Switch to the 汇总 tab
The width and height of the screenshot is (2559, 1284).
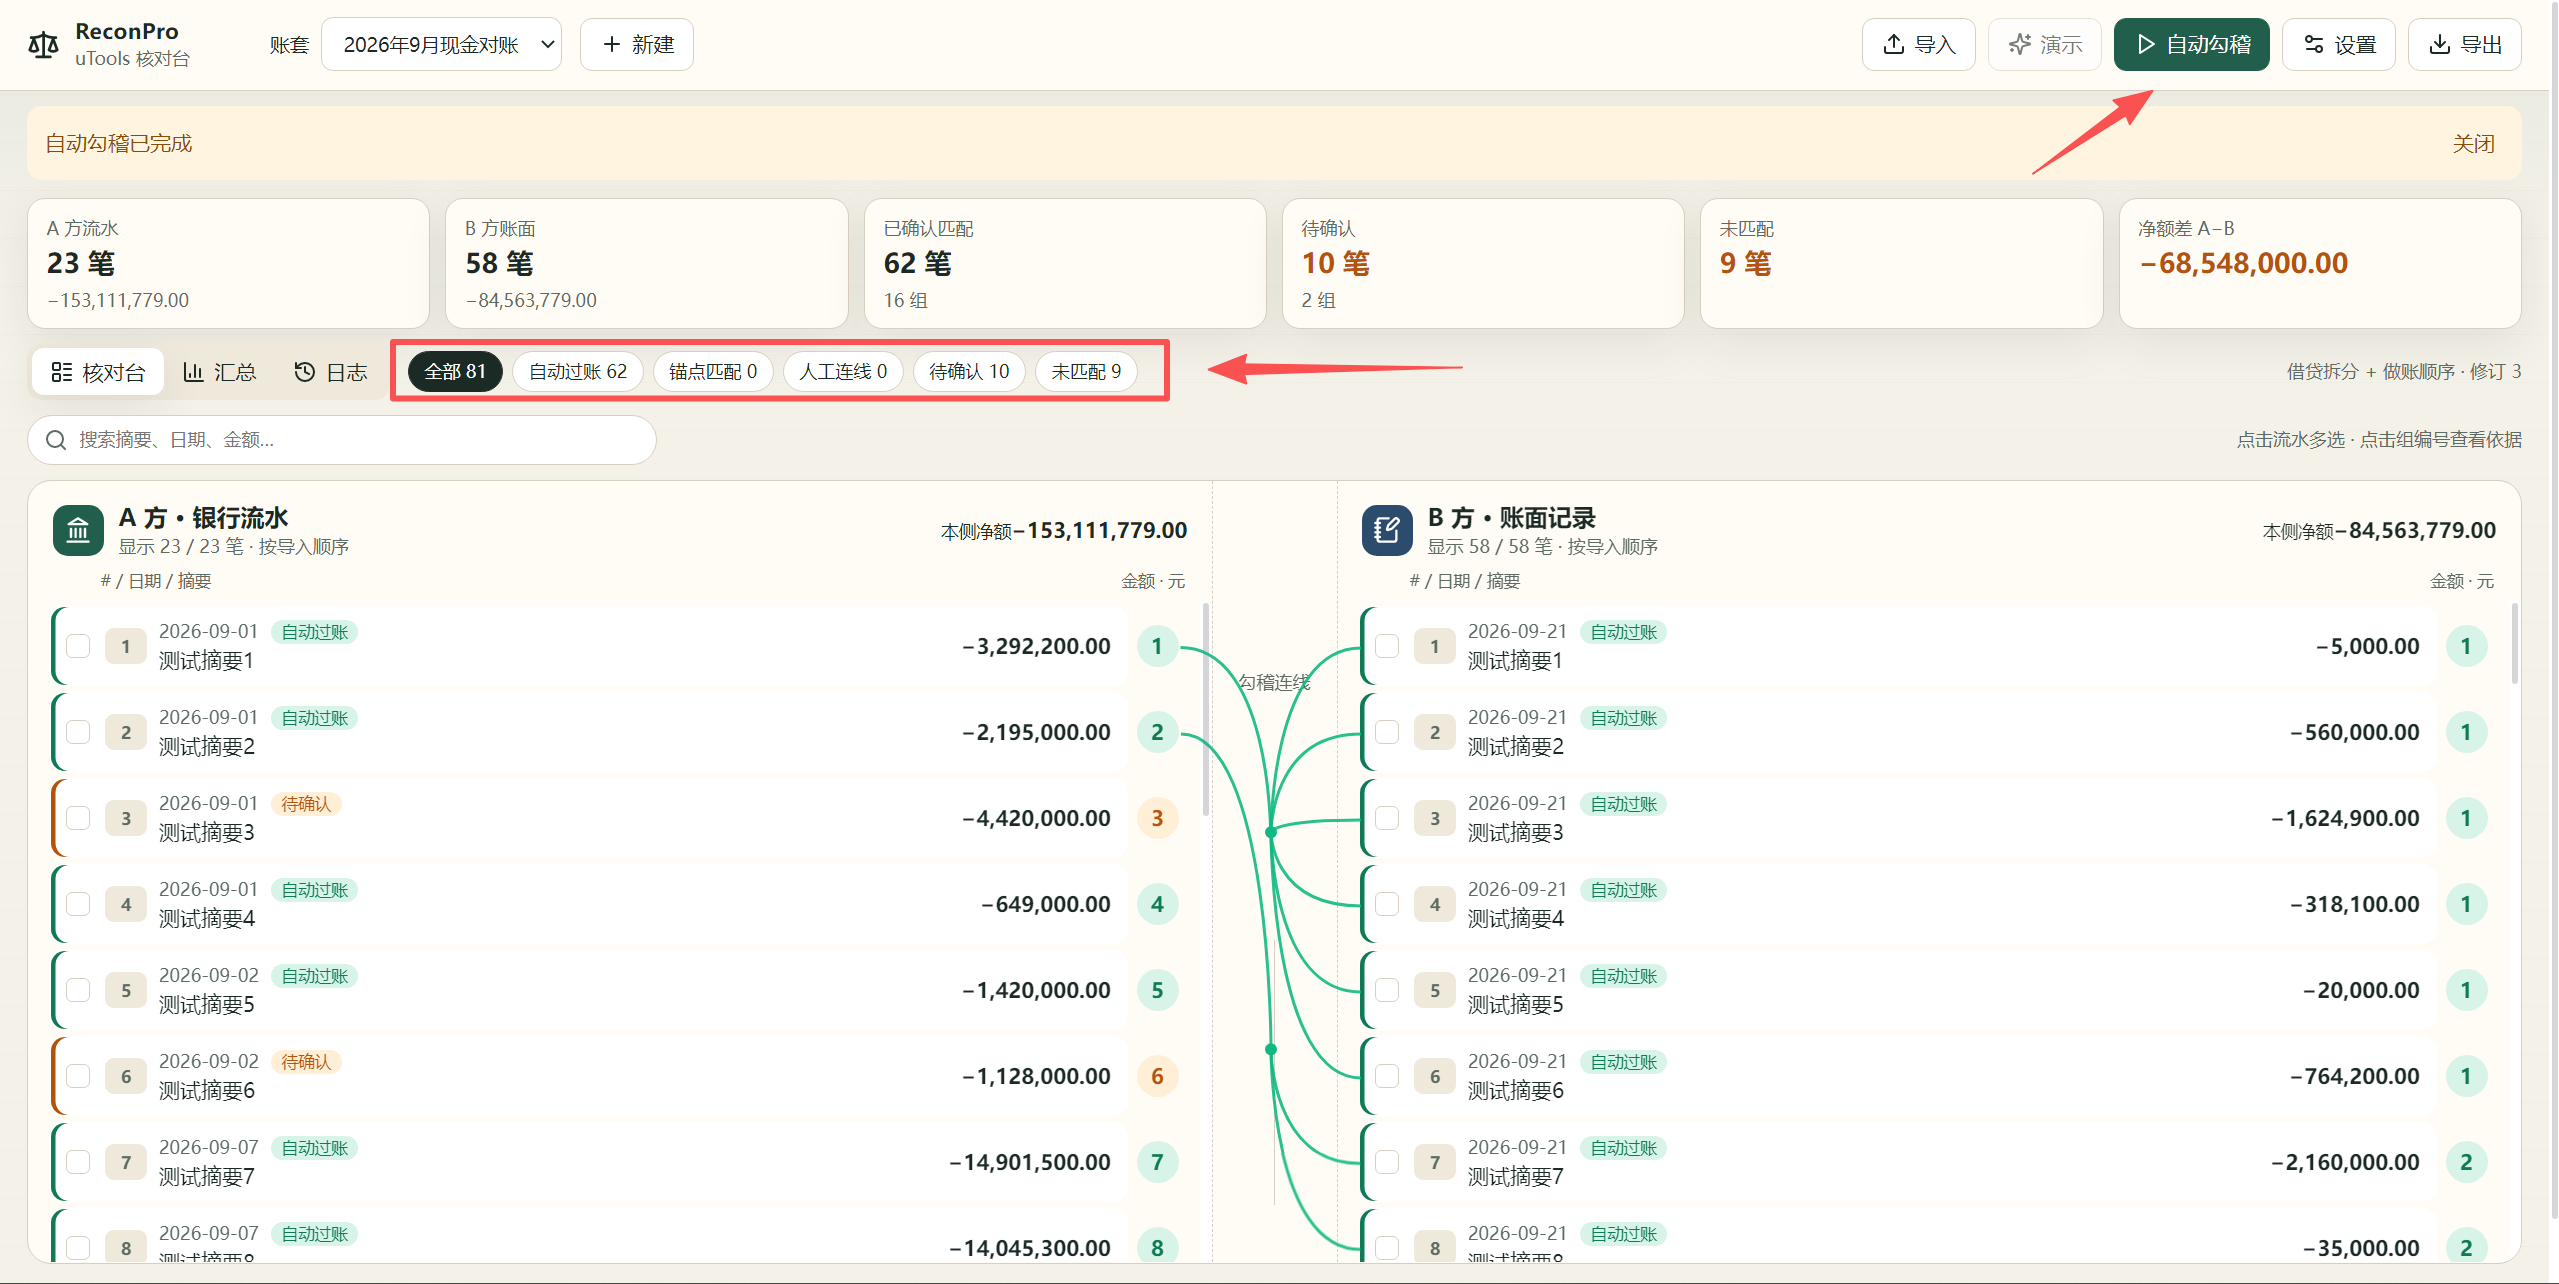[220, 372]
